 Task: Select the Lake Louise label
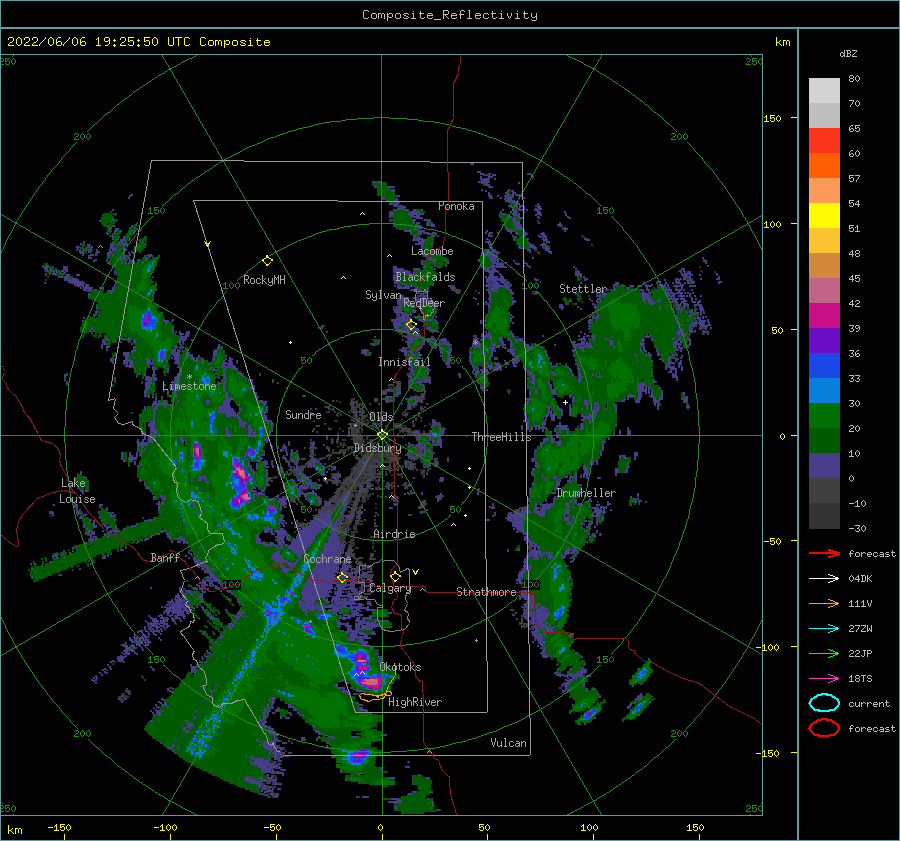(x=77, y=491)
